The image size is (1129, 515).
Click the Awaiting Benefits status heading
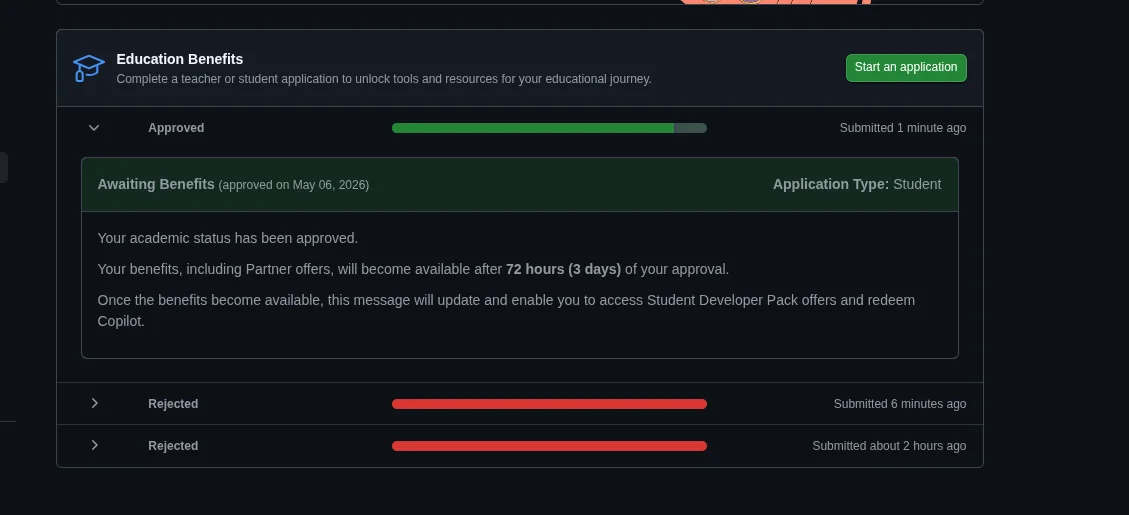[156, 184]
